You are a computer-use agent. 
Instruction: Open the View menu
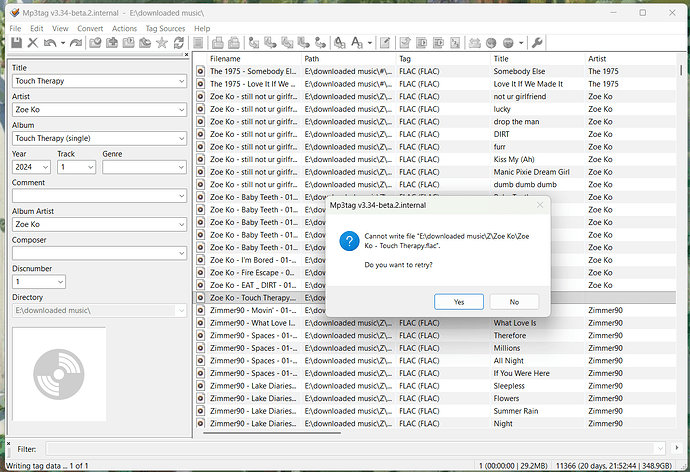[60, 29]
